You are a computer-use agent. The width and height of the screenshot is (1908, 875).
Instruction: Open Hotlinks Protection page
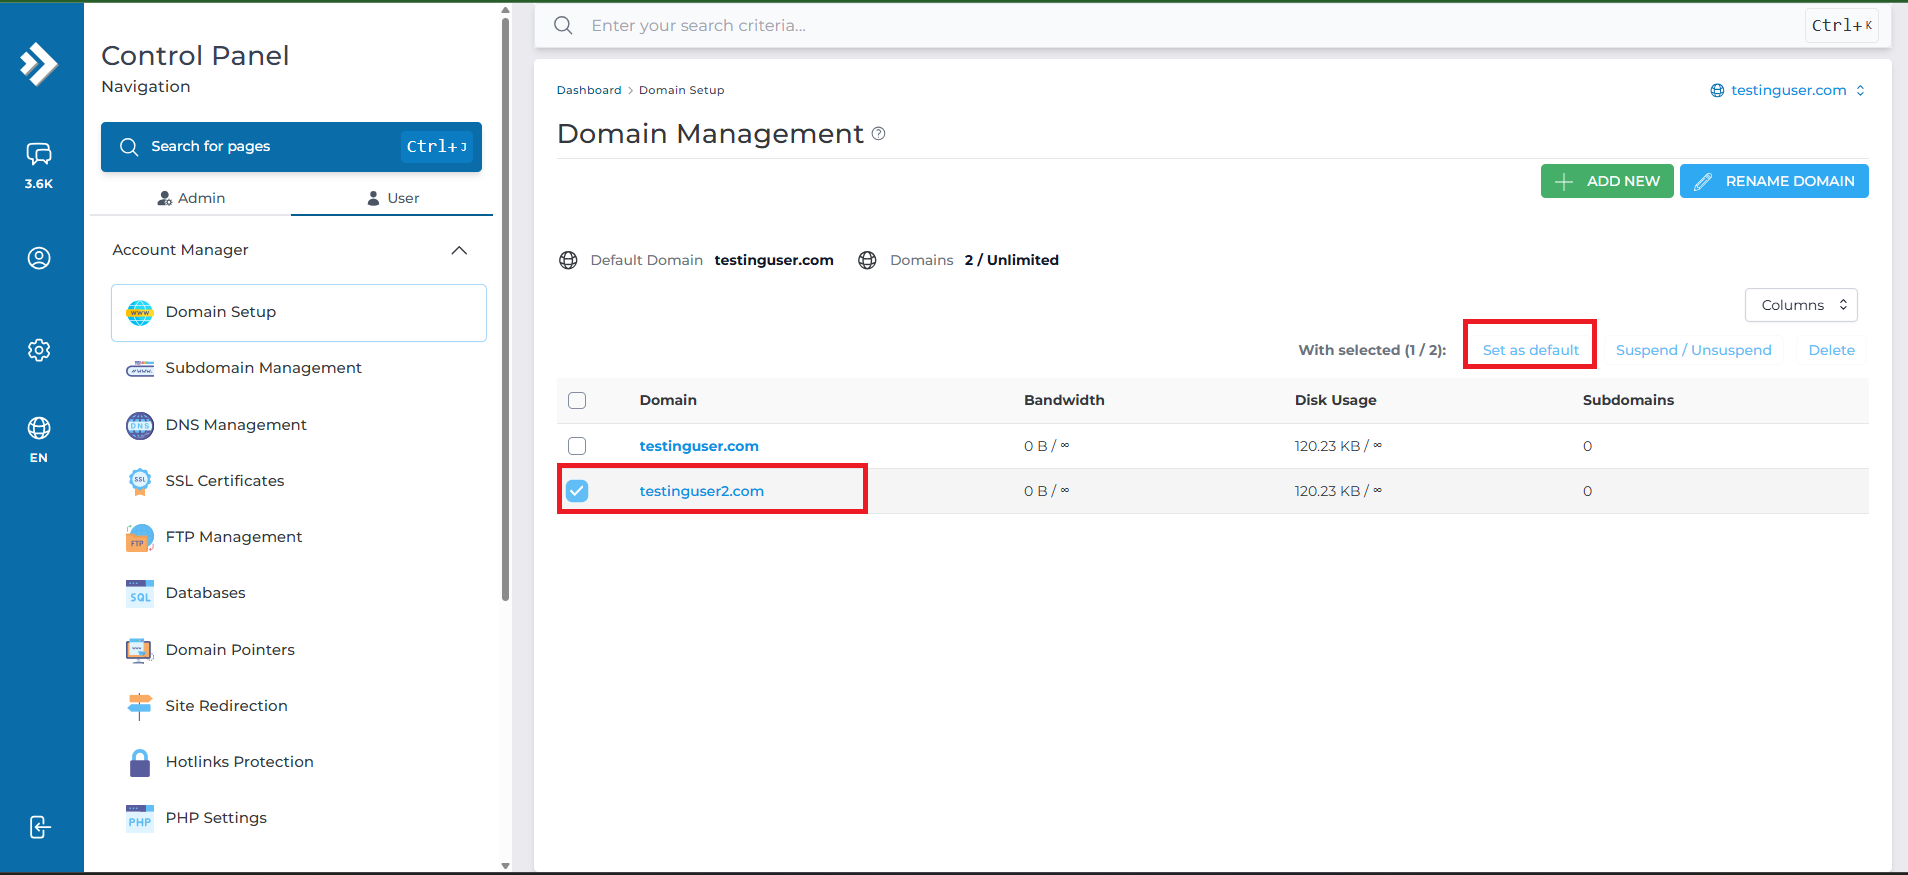pos(299,763)
